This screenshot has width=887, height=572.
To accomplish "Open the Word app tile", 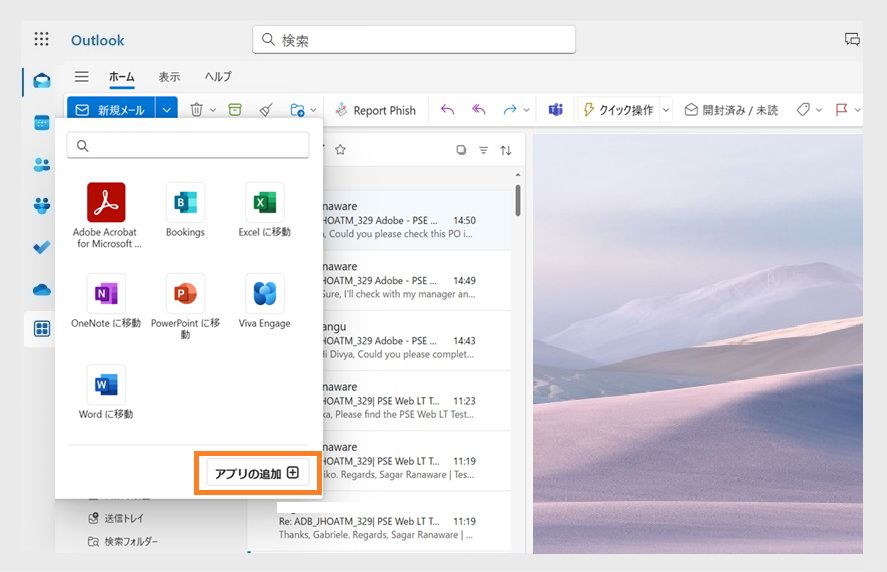I will [106, 392].
